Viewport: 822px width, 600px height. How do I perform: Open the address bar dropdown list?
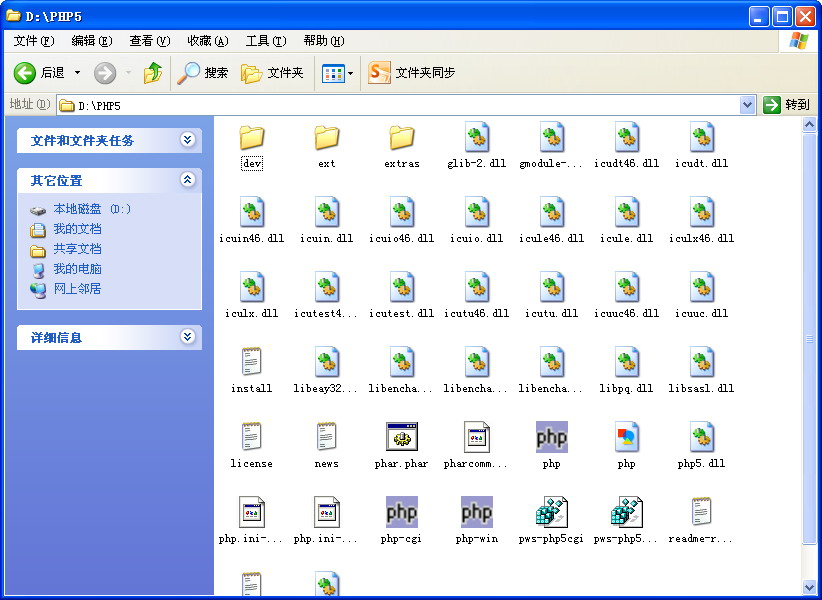click(x=748, y=105)
